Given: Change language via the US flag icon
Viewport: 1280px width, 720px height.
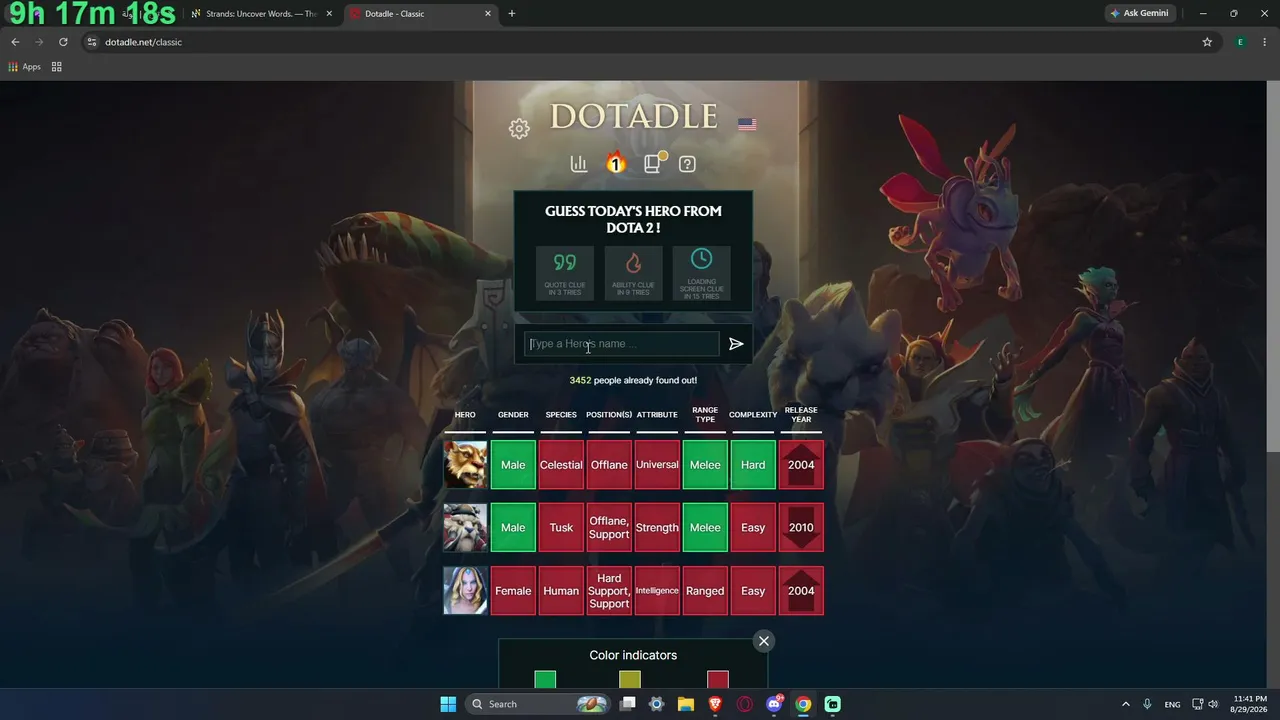Looking at the screenshot, I should 747,125.
